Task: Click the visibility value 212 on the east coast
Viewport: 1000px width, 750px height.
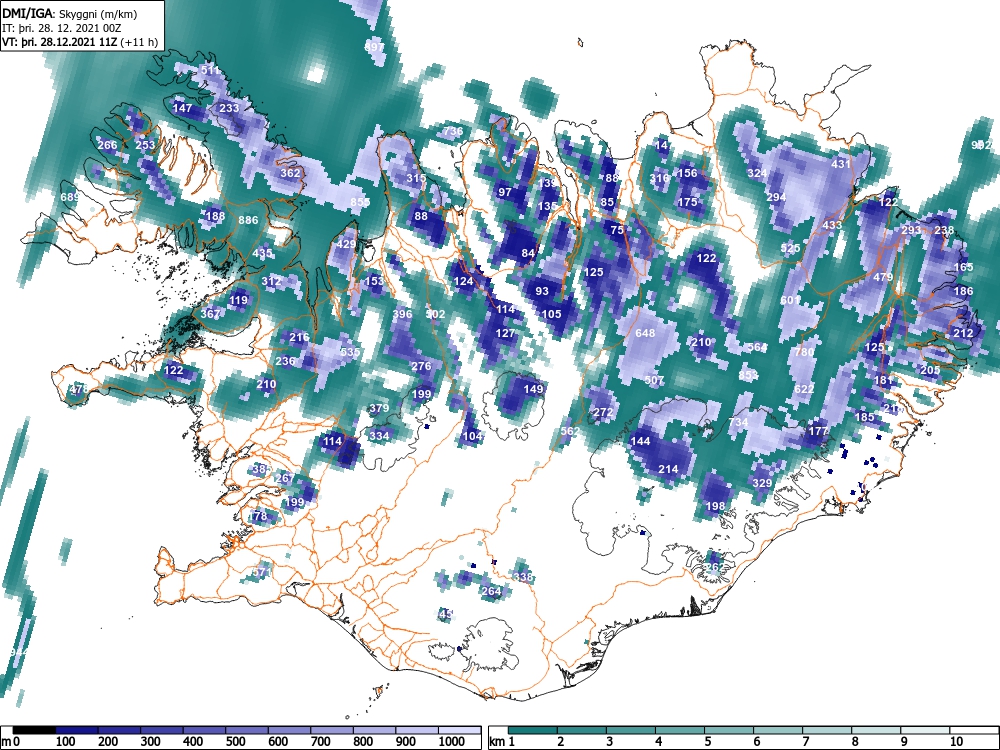Action: pos(963,333)
